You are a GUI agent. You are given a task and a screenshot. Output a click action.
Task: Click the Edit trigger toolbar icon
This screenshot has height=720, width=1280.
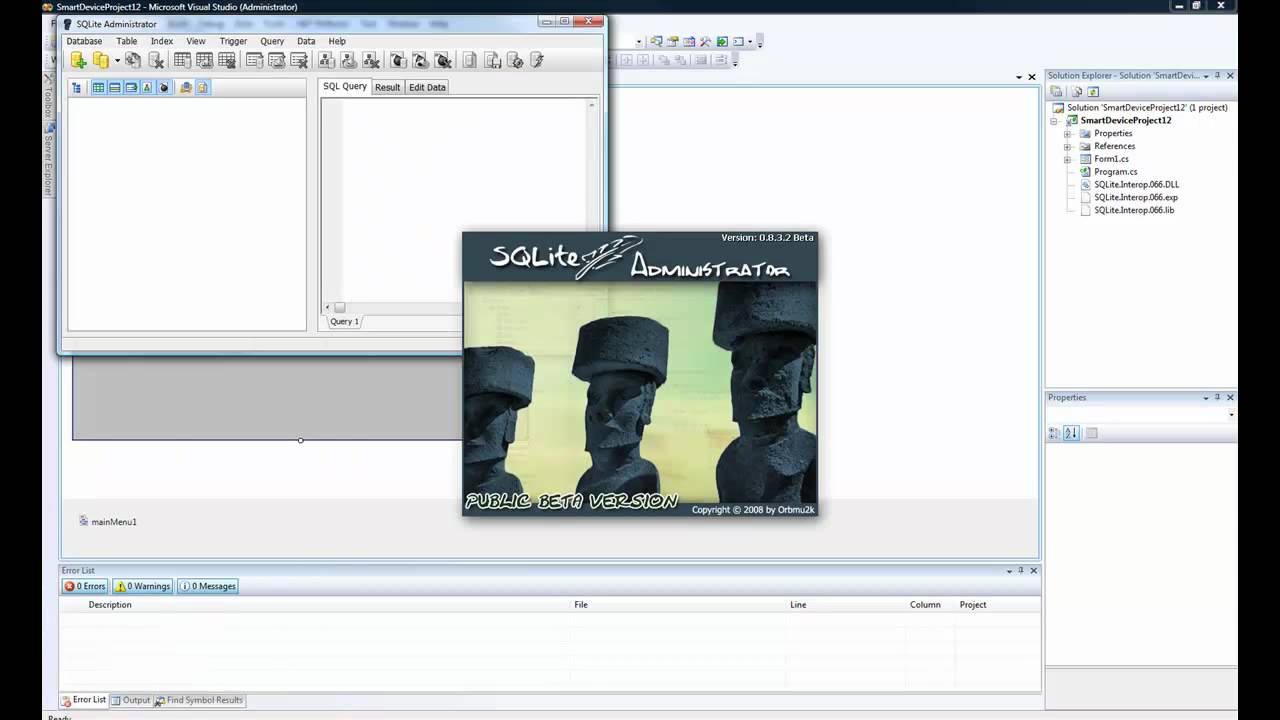pos(420,60)
